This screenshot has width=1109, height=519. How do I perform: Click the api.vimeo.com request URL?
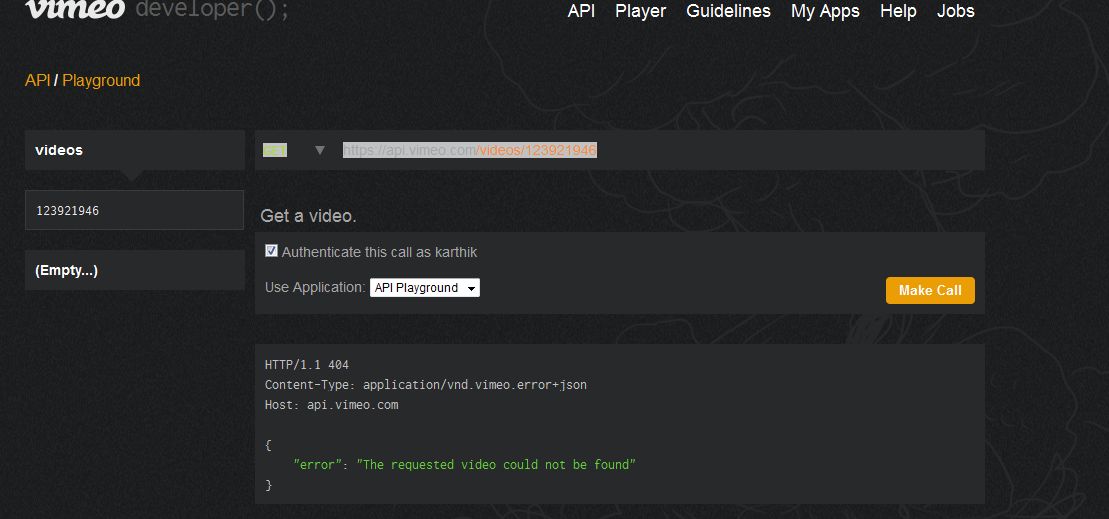(470, 150)
